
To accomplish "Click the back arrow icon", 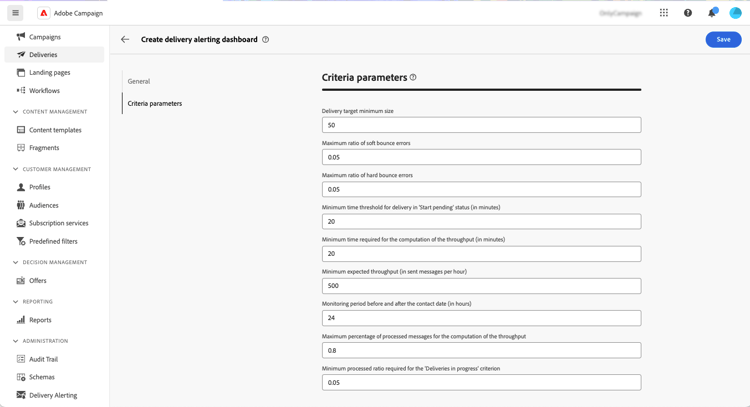I will click(125, 40).
